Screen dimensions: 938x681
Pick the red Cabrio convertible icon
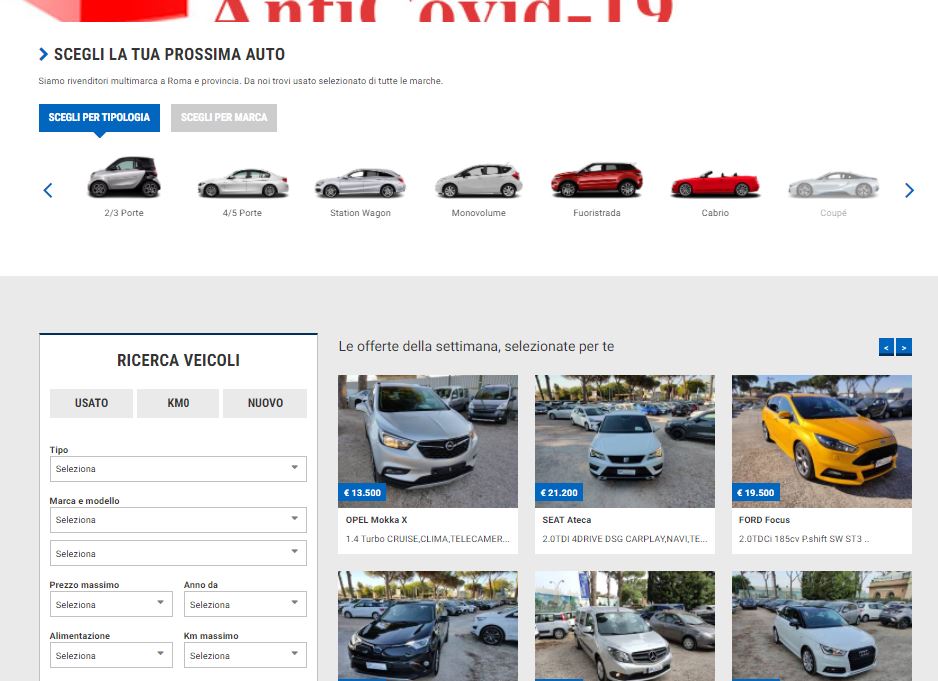point(715,184)
